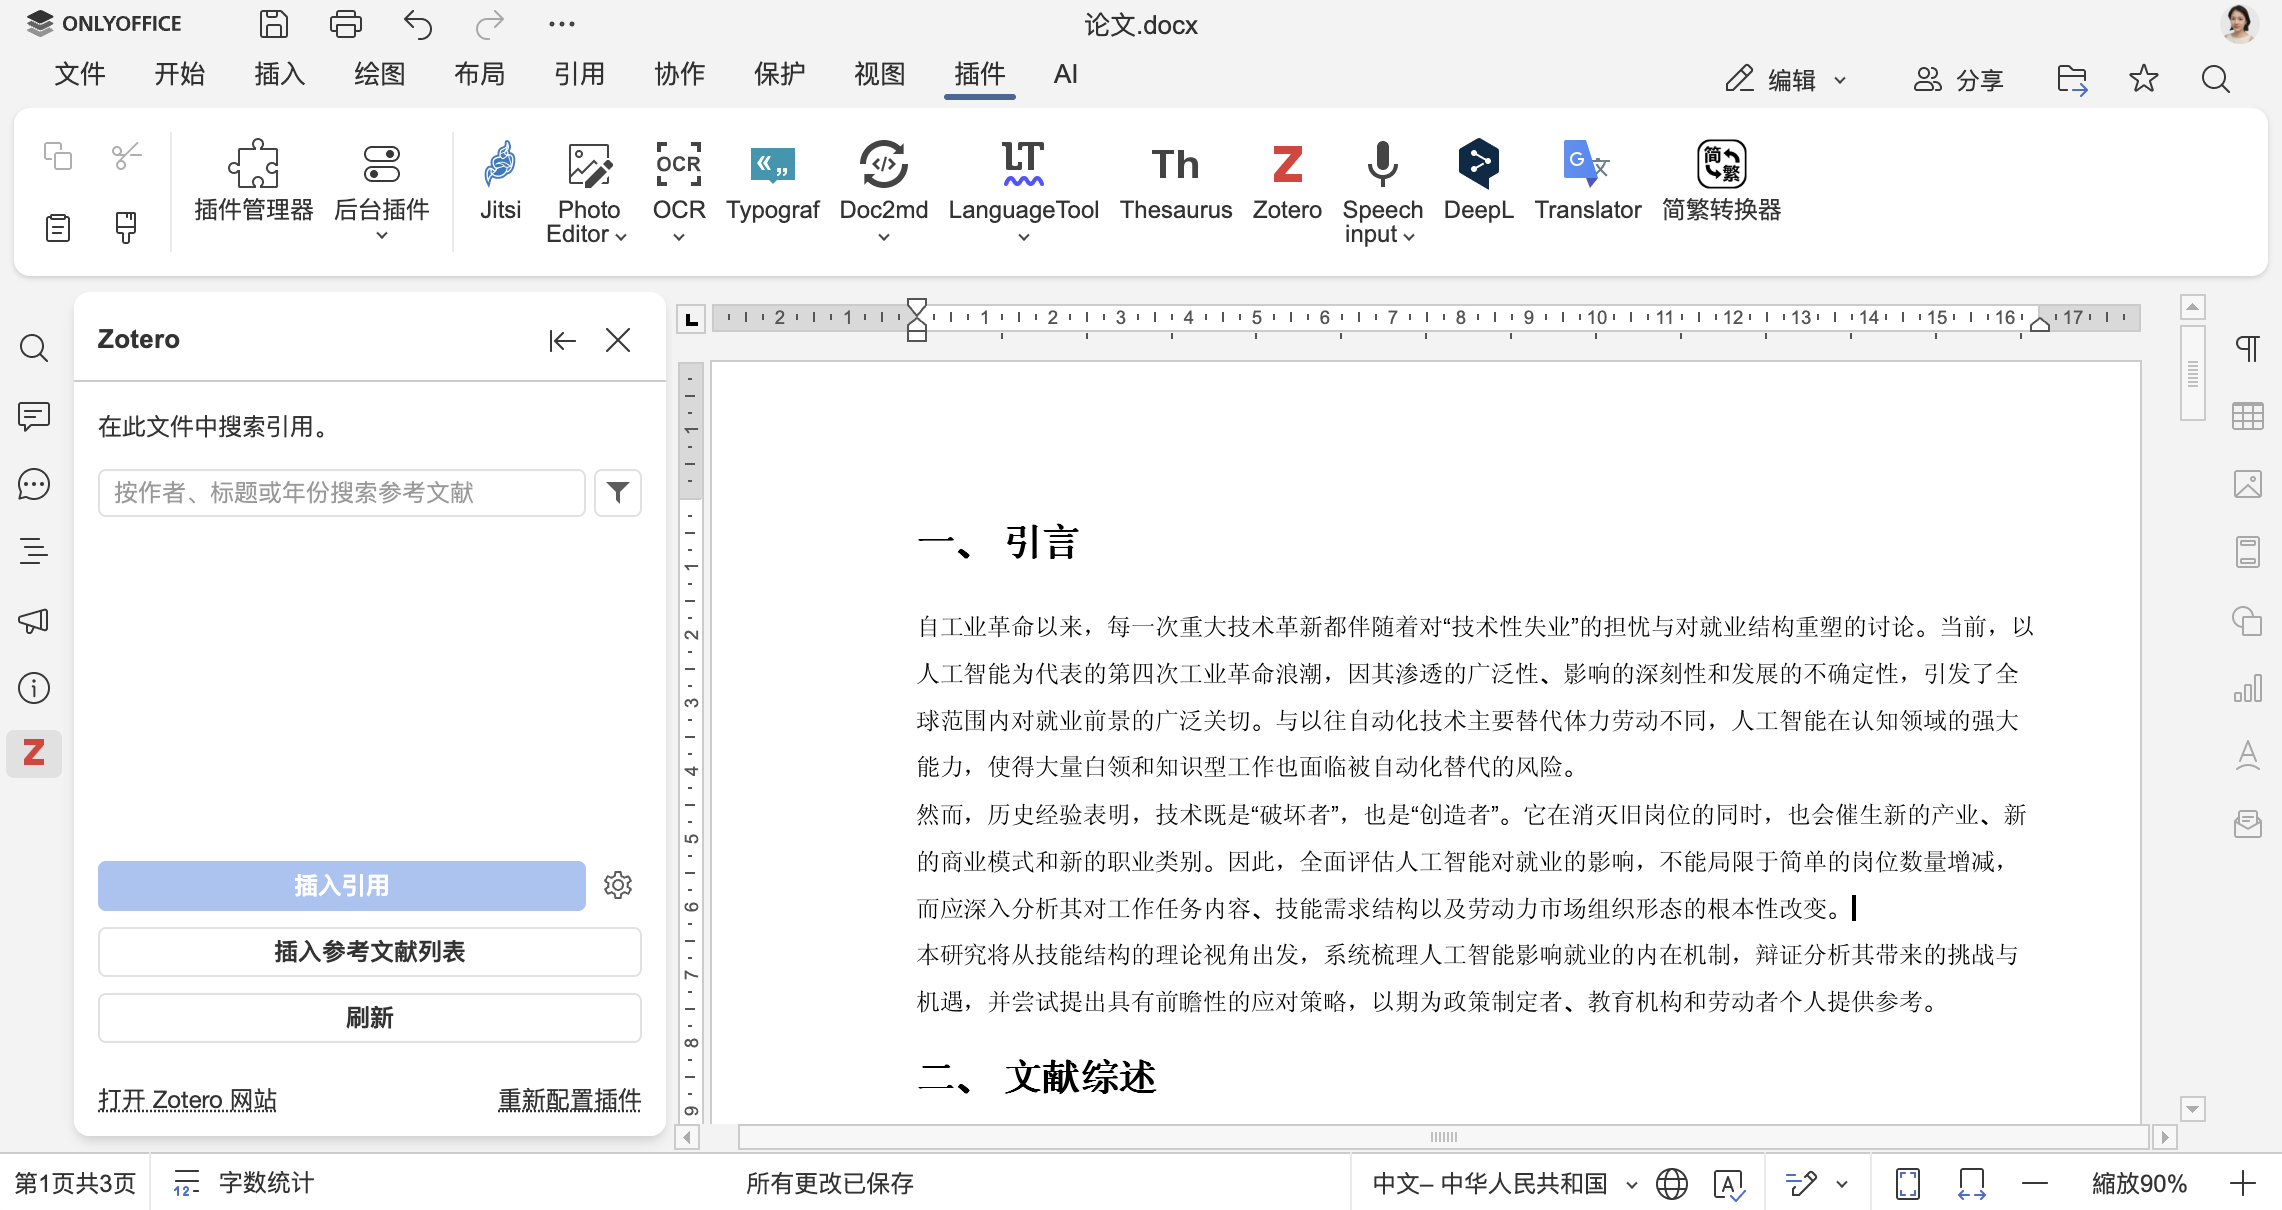This screenshot has height=1210, width=2282.
Task: Switch to the AI ribbon tab
Action: (x=1065, y=74)
